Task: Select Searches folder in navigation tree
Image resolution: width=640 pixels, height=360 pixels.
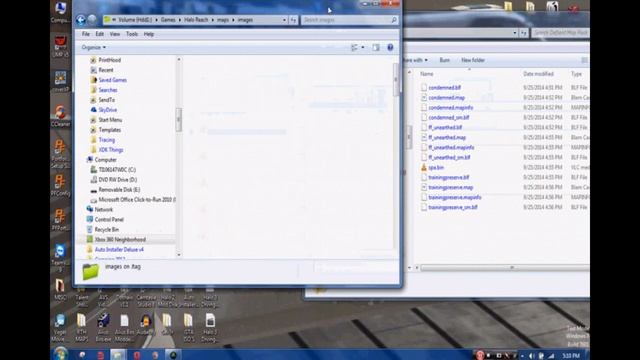Action: (108, 90)
